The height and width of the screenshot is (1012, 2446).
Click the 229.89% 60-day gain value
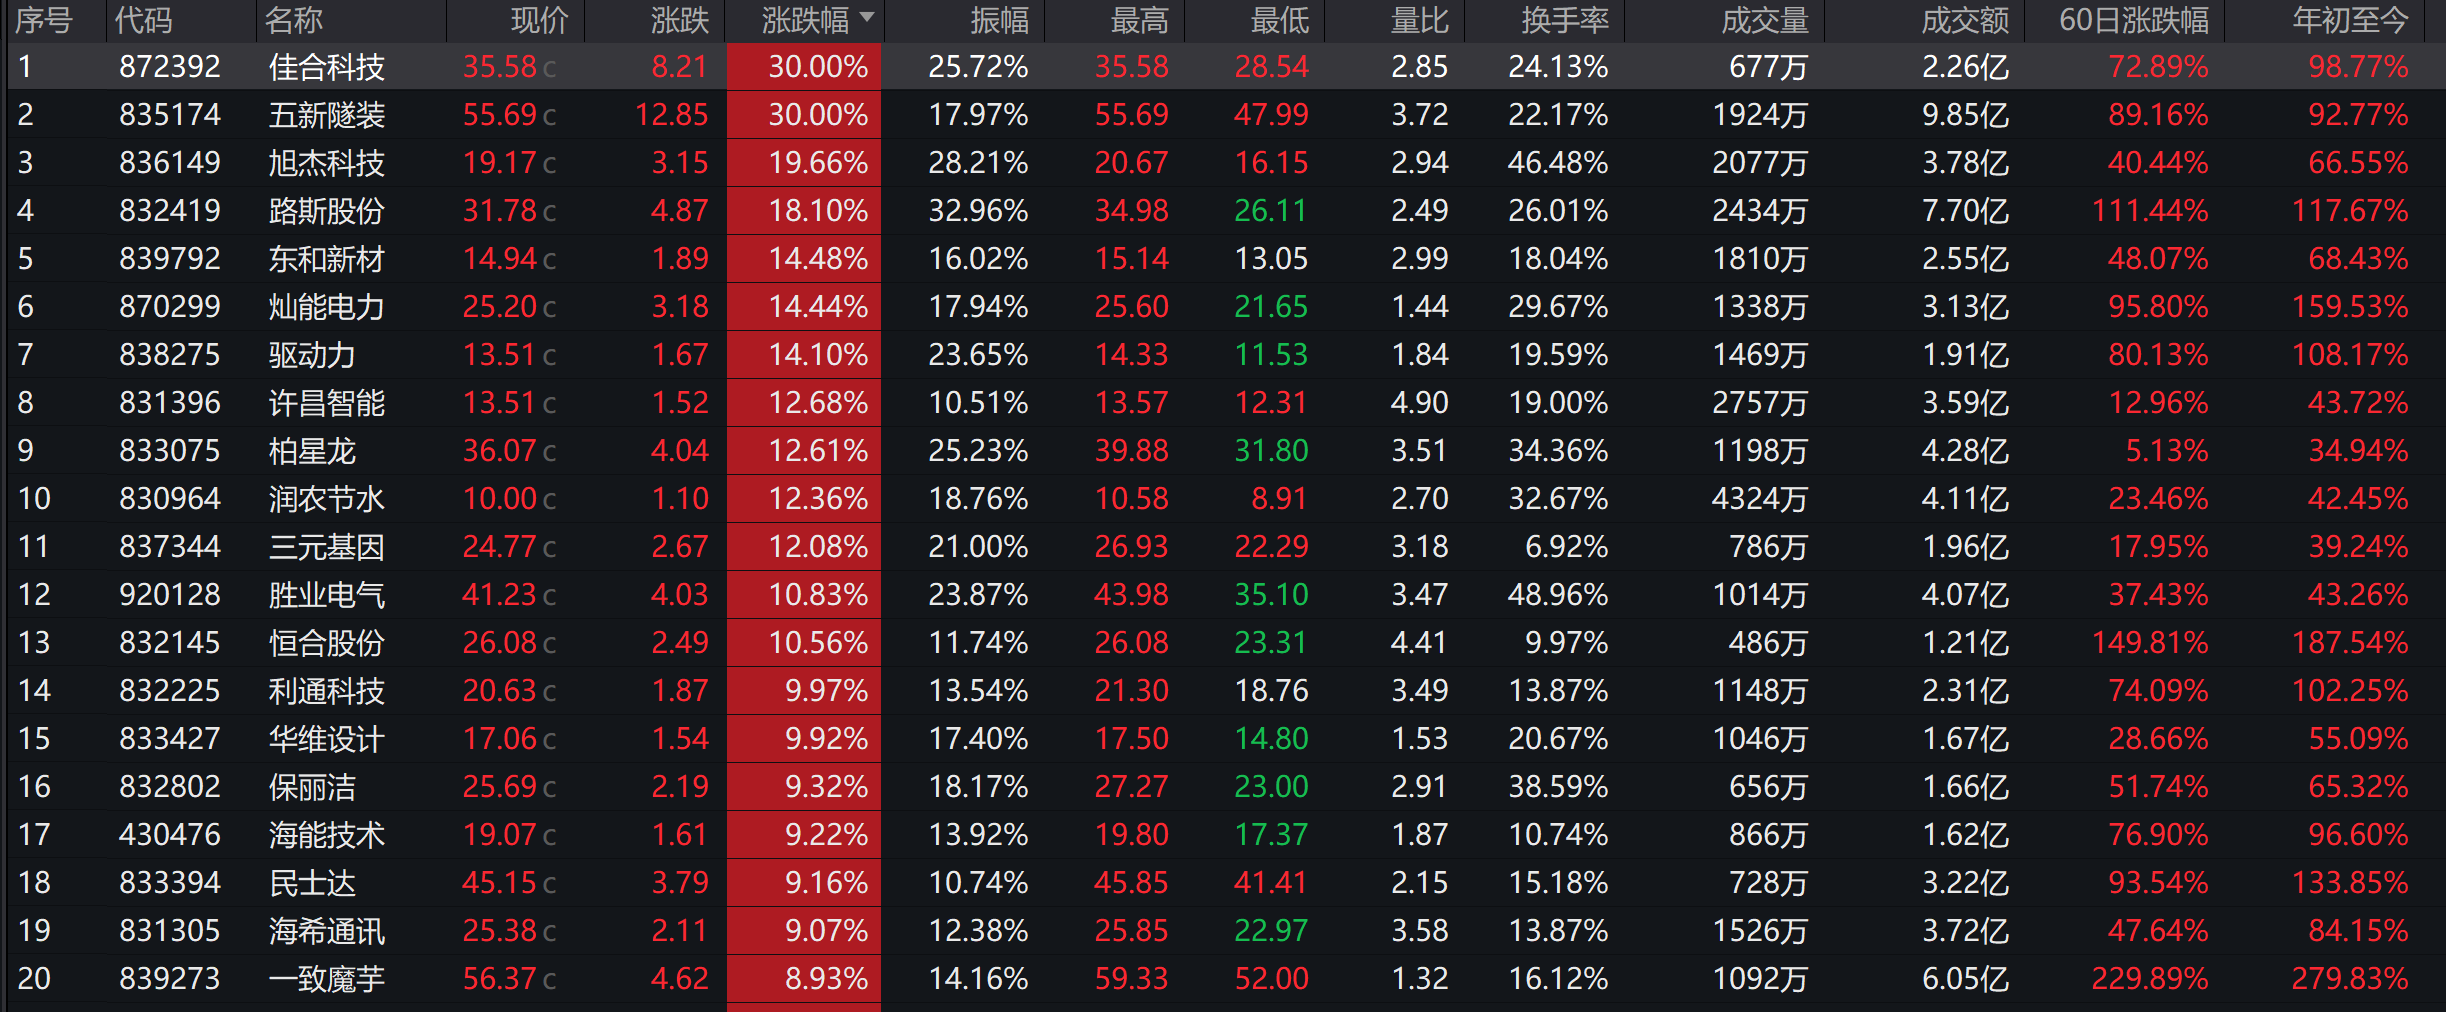pyautogui.click(x=2150, y=979)
